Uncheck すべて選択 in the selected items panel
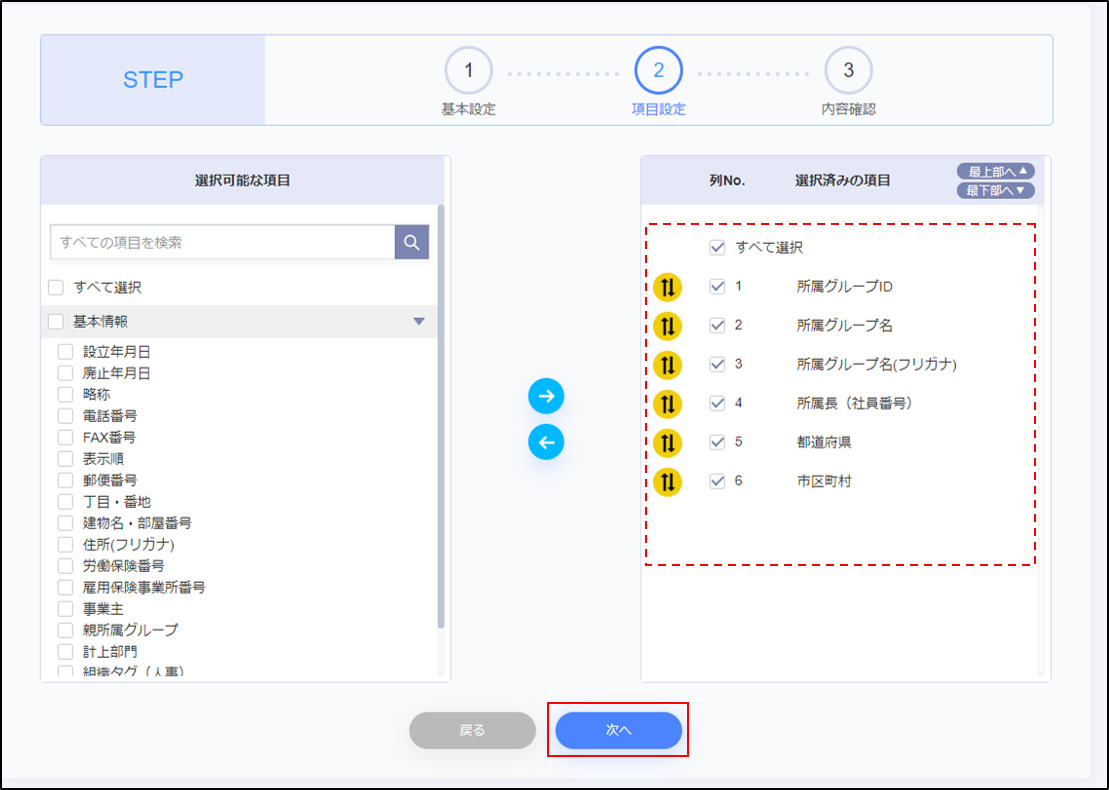Screen dimensions: 1109x790 [716, 246]
